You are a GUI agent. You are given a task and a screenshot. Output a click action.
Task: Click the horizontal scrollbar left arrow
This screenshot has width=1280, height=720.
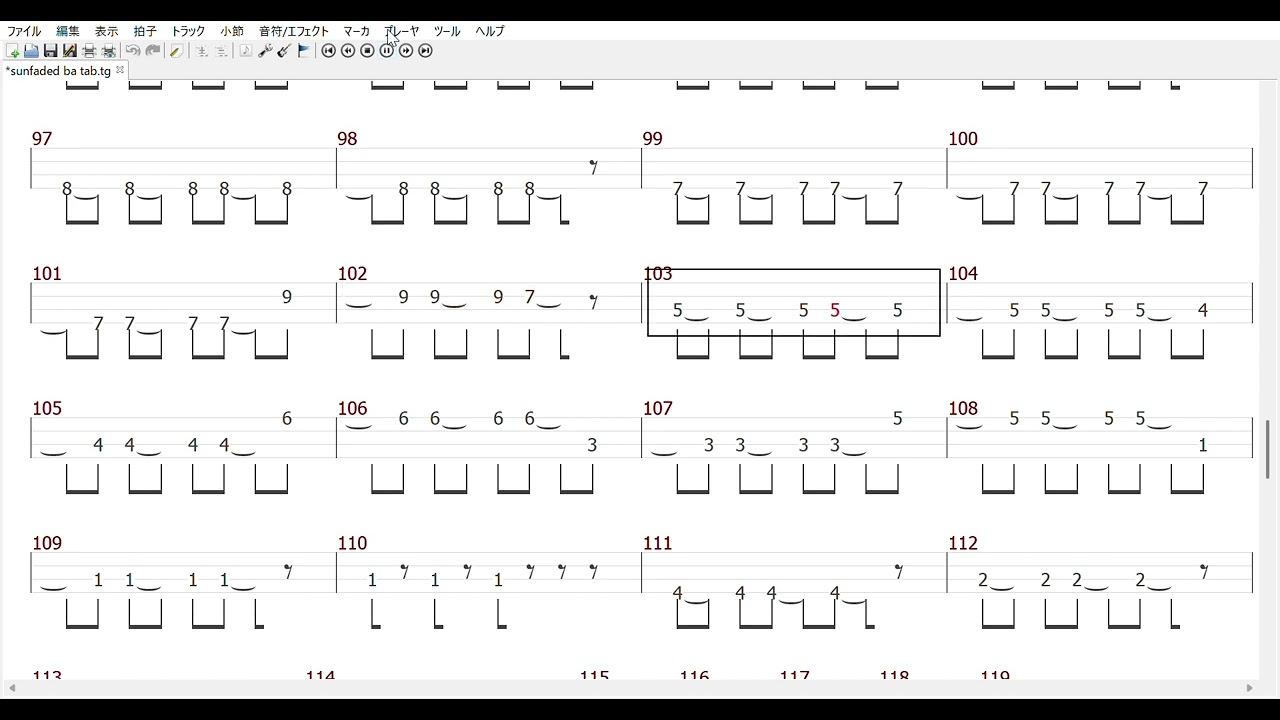tap(12, 688)
